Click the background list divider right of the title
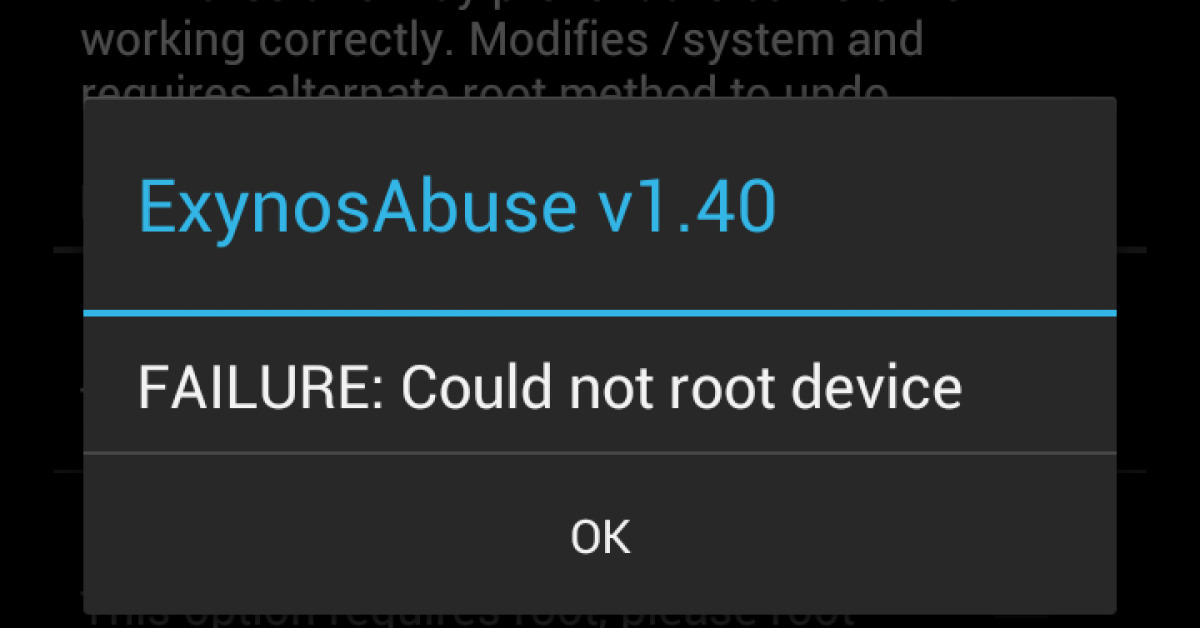 [x=1131, y=248]
